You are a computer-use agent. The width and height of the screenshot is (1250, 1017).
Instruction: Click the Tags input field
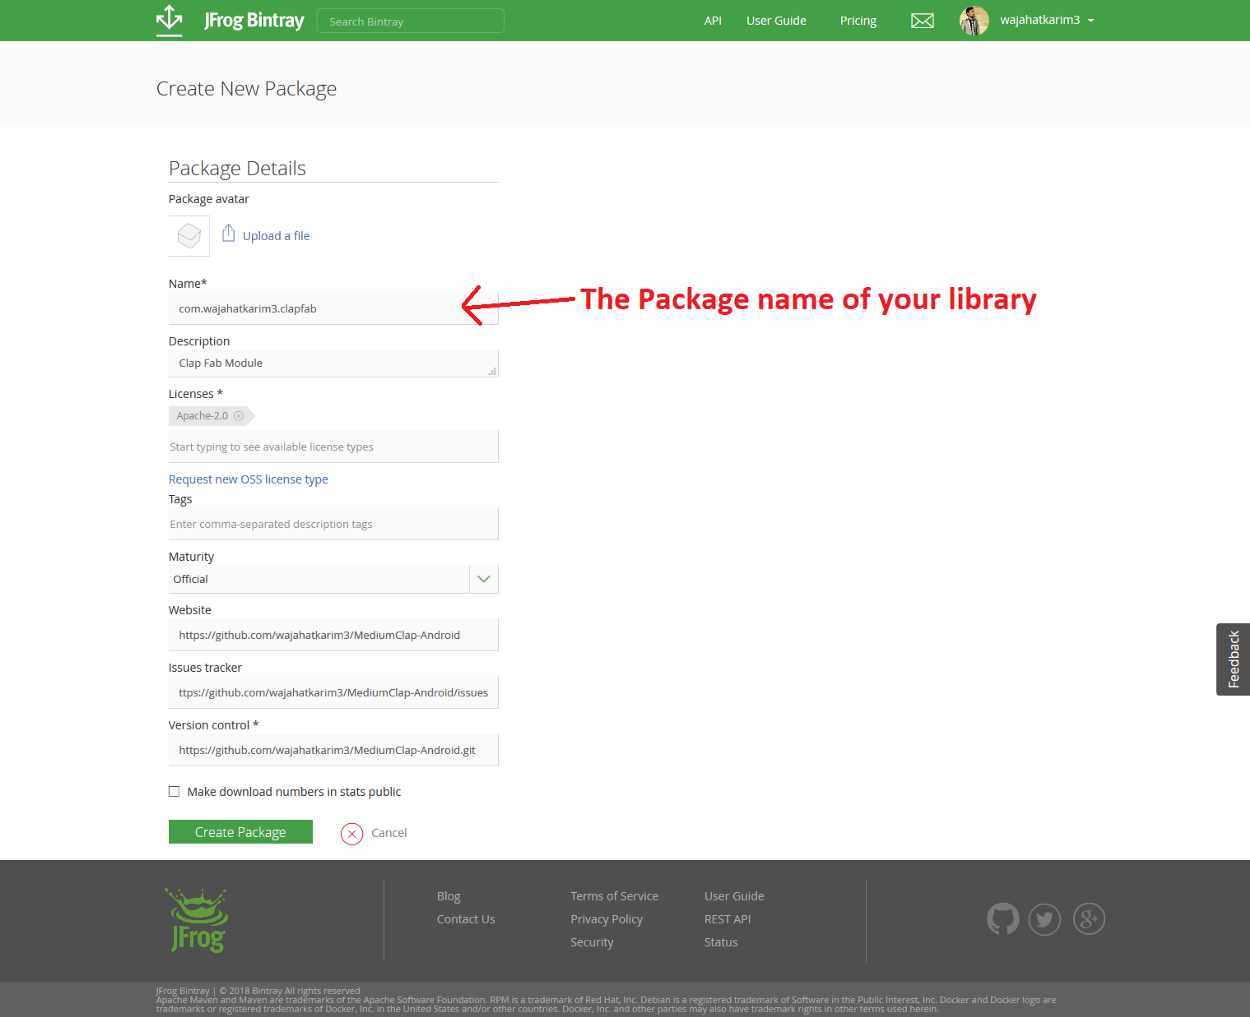pos(333,524)
